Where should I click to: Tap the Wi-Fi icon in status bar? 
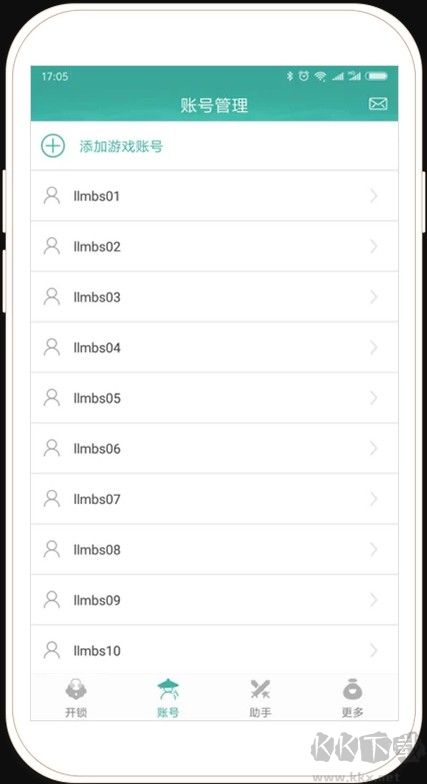click(x=320, y=76)
